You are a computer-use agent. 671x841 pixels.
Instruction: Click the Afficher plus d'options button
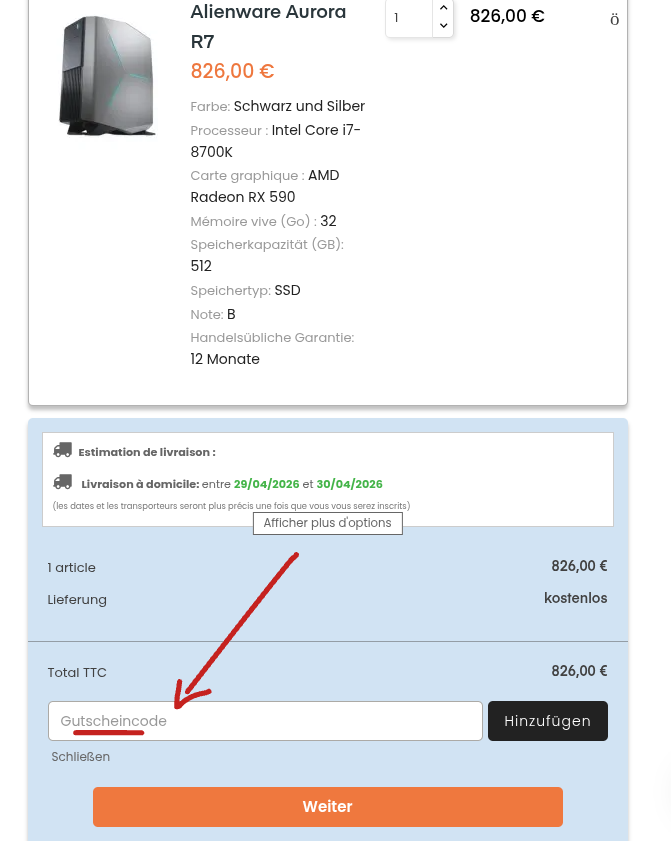click(328, 523)
